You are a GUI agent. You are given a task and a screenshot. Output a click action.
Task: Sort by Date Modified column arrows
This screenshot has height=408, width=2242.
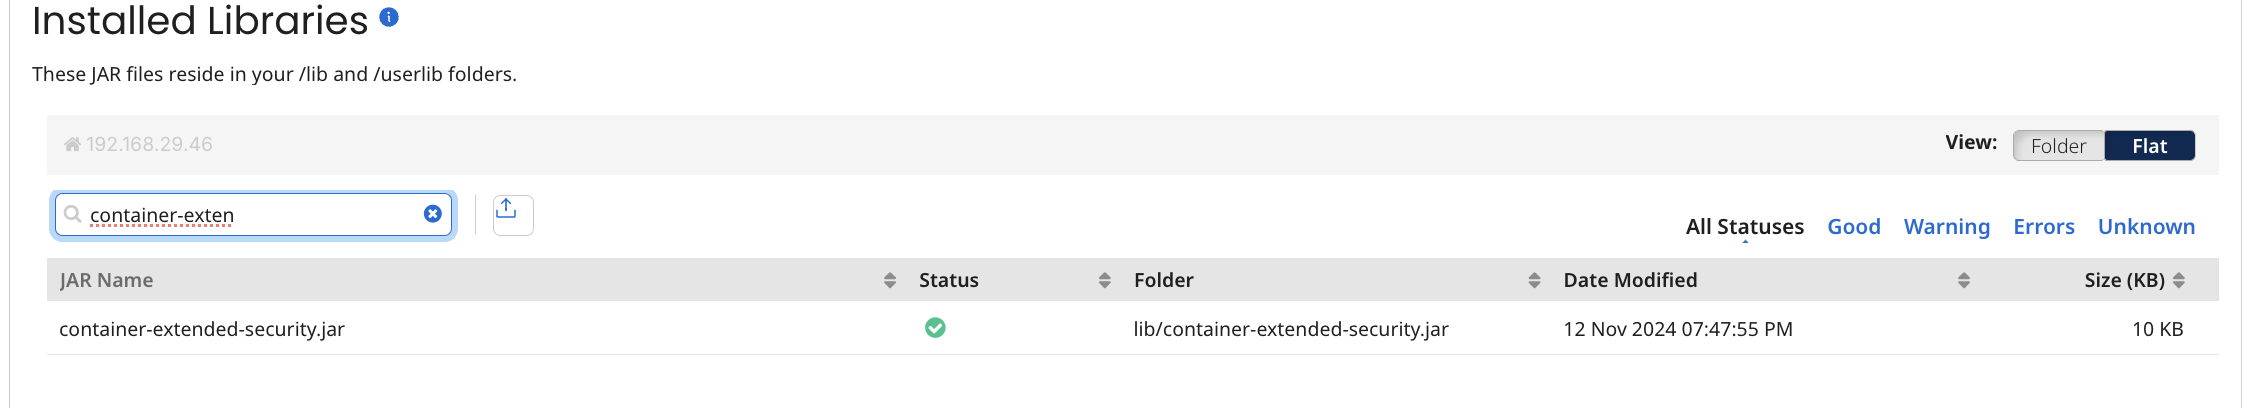click(x=1963, y=281)
